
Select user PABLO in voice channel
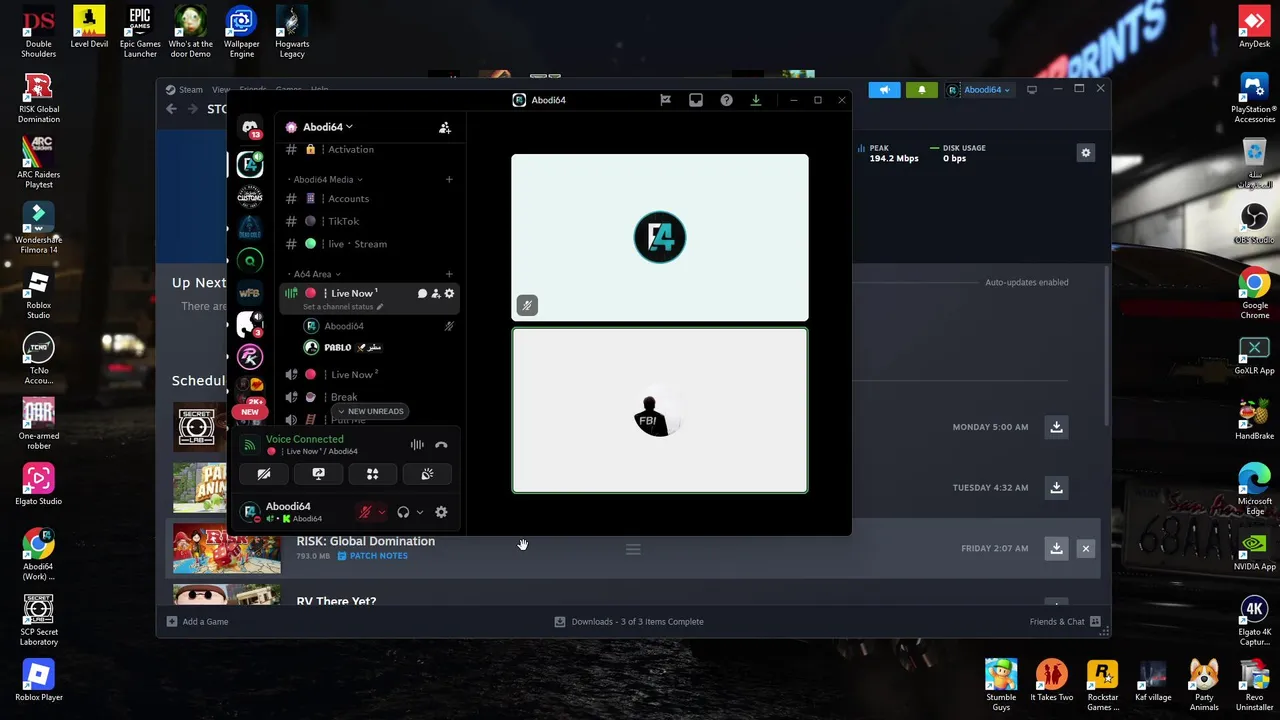tap(379, 347)
